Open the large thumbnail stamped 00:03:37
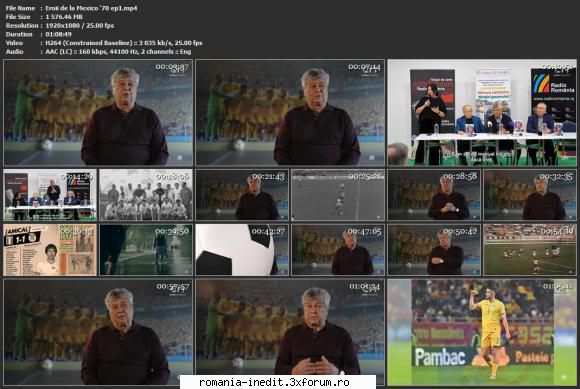Viewport: 580px width, 389px height. [x=98, y=112]
